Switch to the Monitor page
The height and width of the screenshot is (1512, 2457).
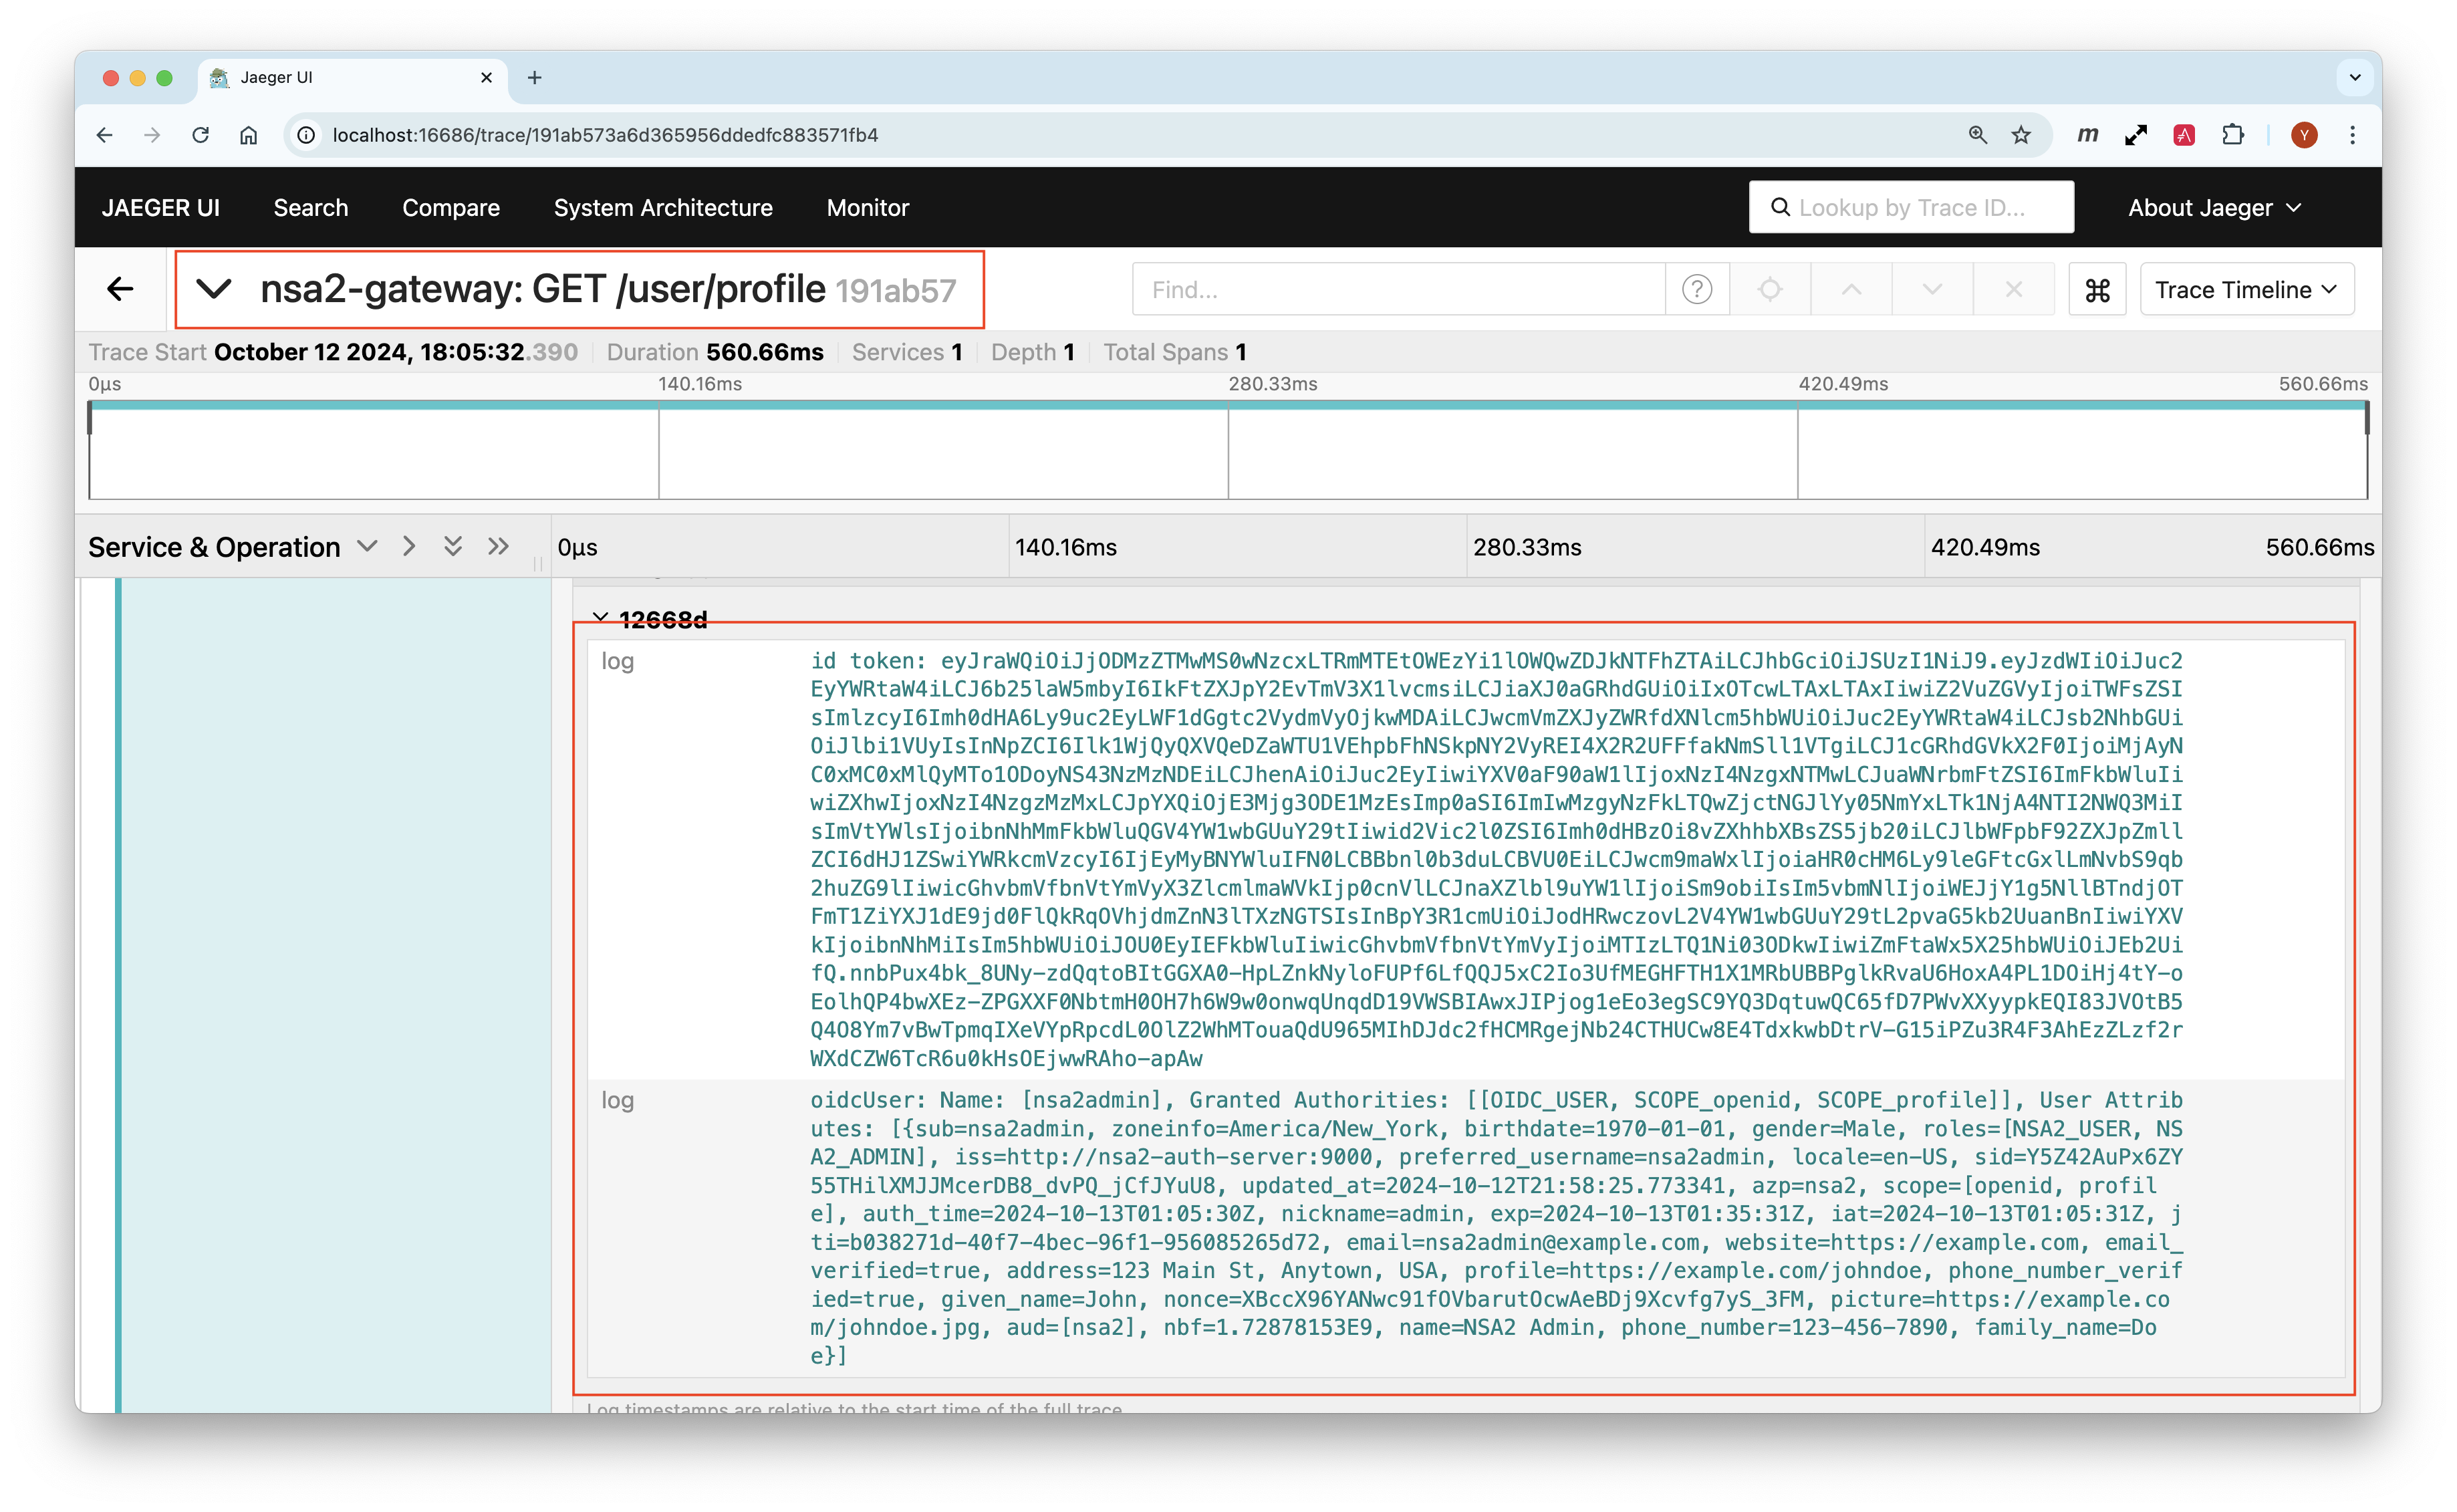coord(867,208)
